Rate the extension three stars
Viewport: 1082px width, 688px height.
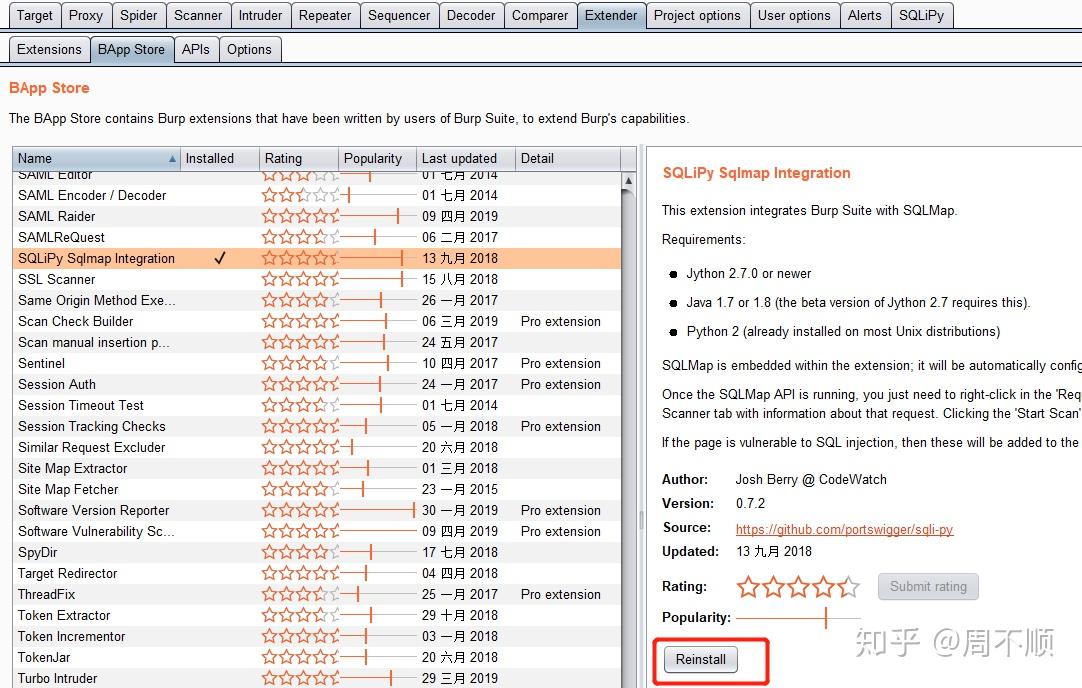pyautogui.click(x=798, y=587)
